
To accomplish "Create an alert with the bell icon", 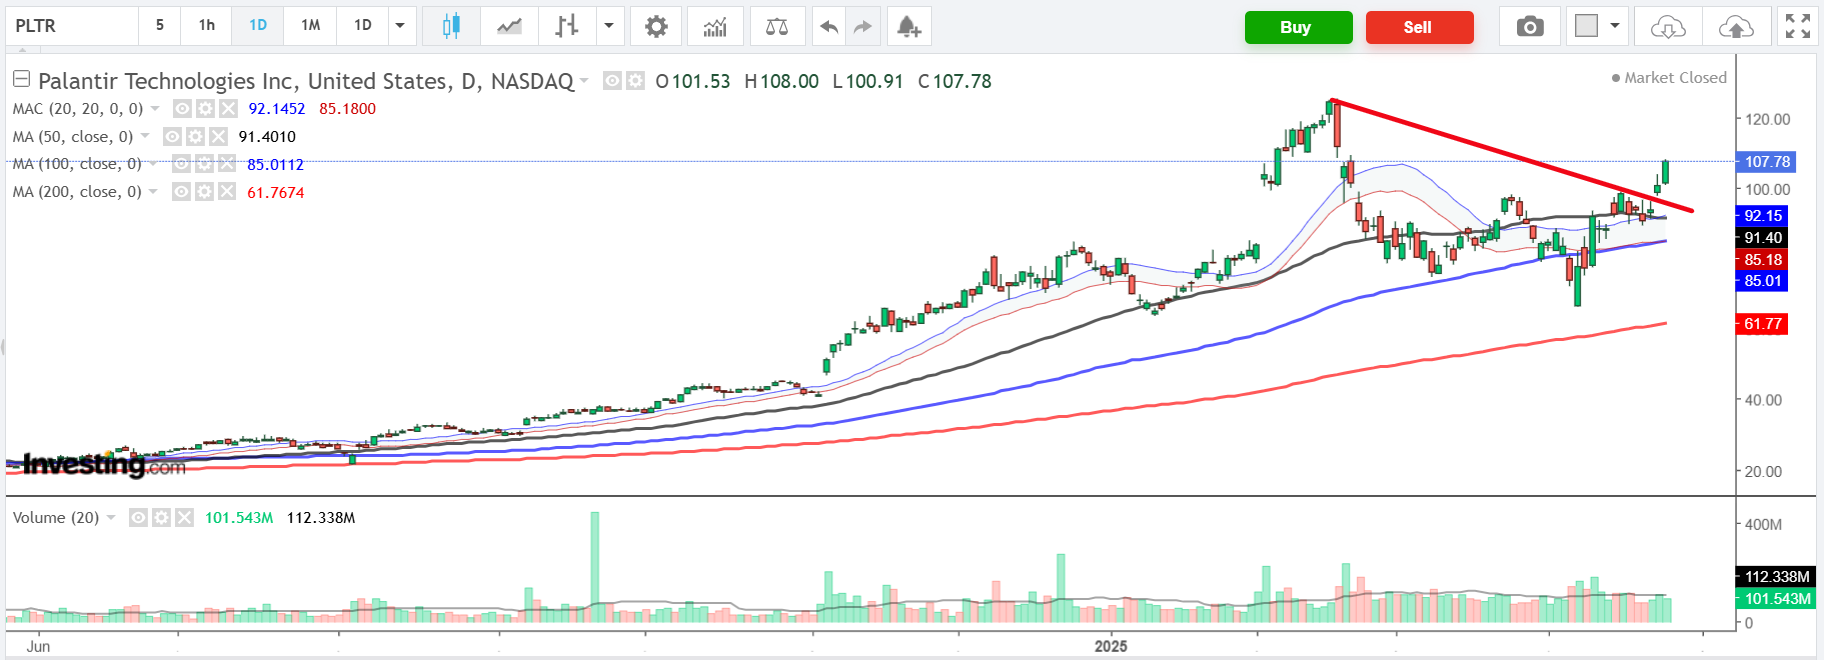I will click(908, 26).
